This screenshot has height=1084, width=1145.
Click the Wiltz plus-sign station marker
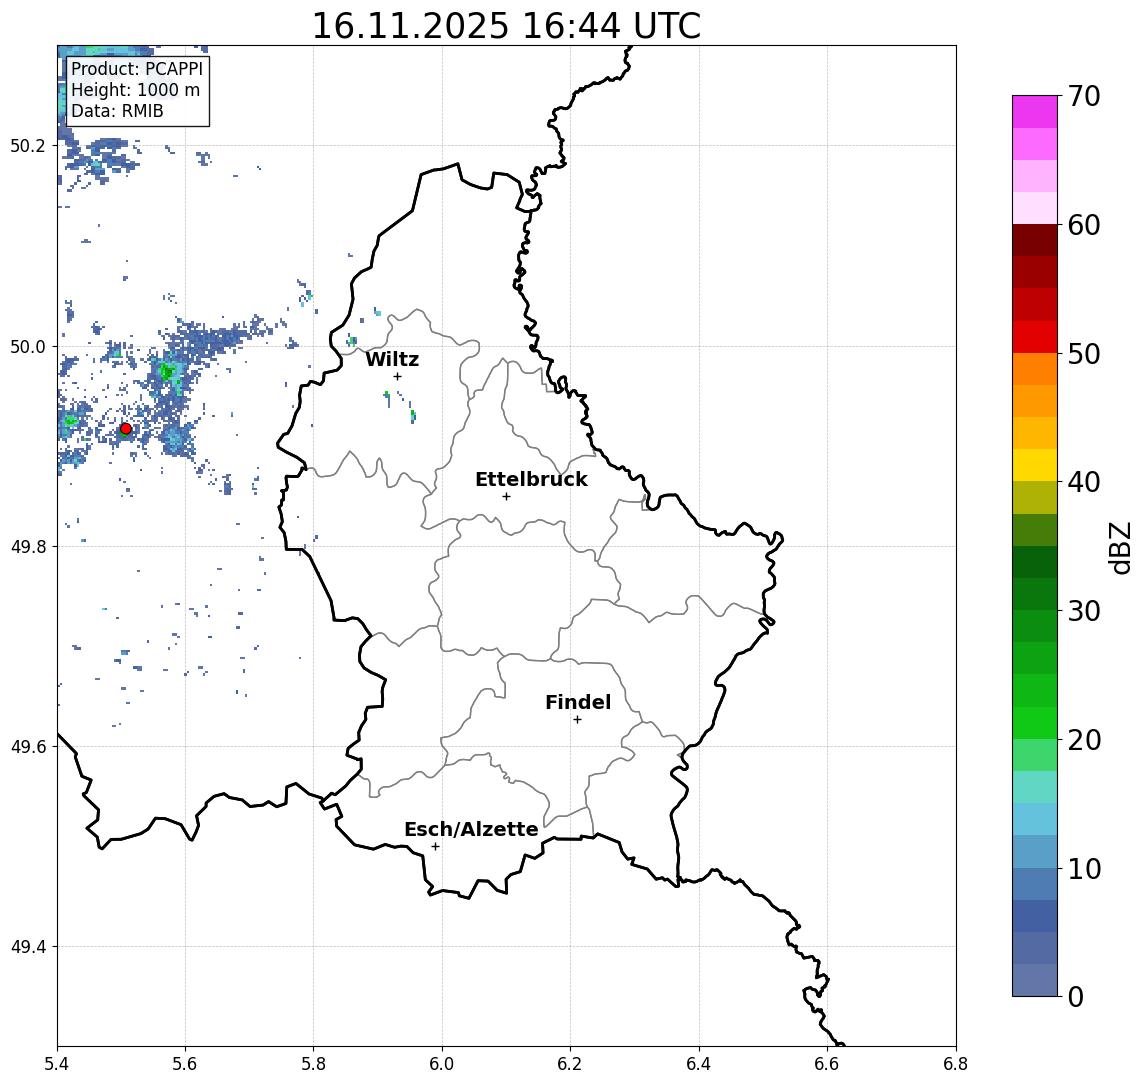397,376
